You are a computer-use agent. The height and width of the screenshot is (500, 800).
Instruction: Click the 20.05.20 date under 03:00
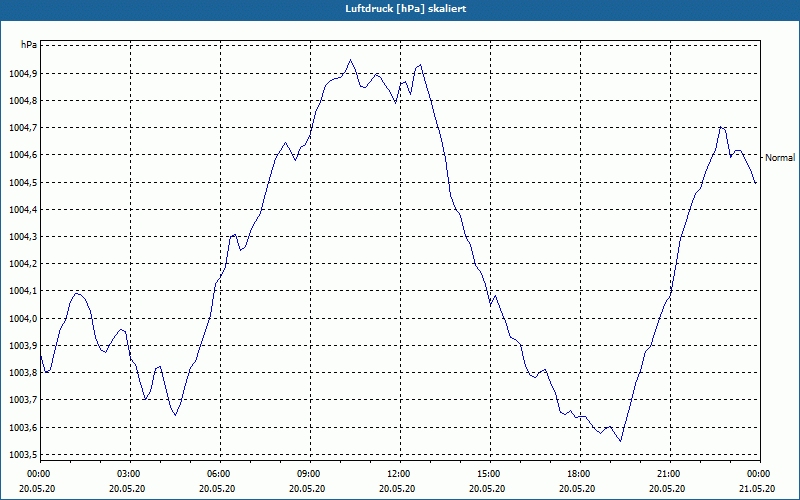(128, 488)
